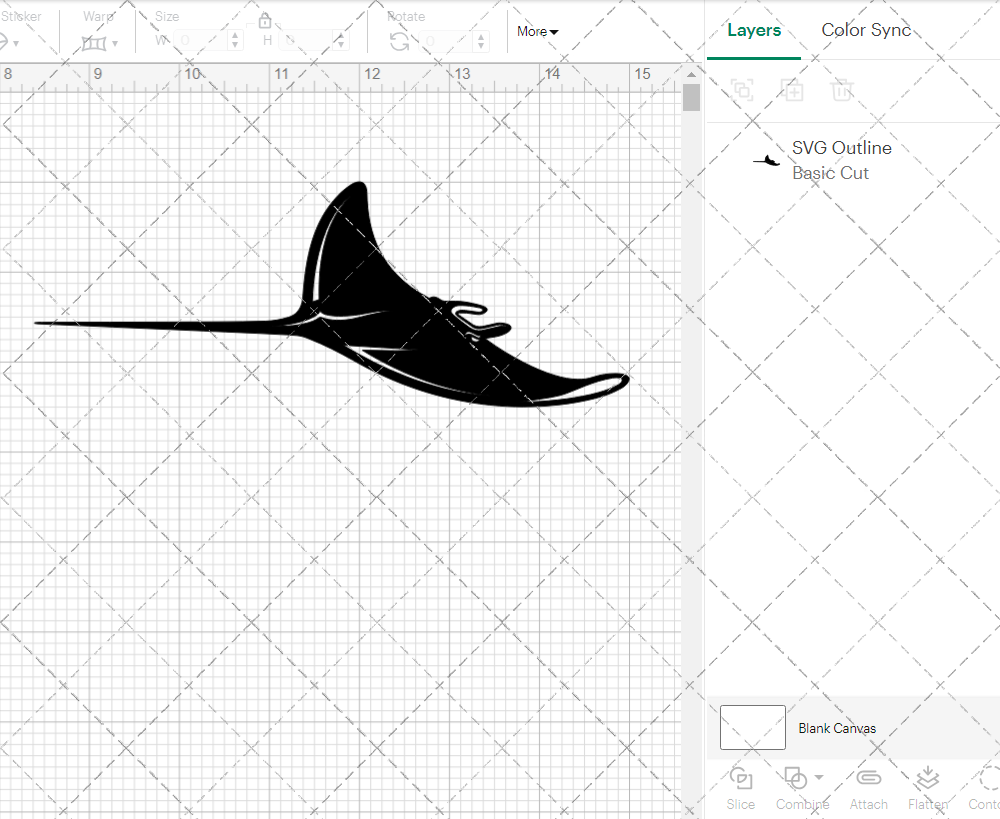Click the Rotate icon in toolbar

pyautogui.click(x=400, y=42)
